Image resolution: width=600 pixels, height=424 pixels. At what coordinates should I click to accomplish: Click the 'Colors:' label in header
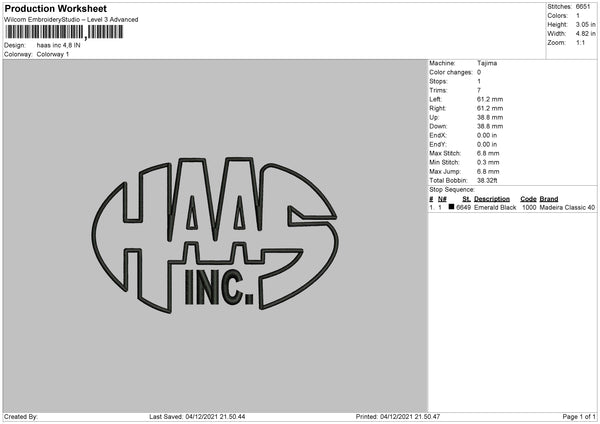click(557, 16)
